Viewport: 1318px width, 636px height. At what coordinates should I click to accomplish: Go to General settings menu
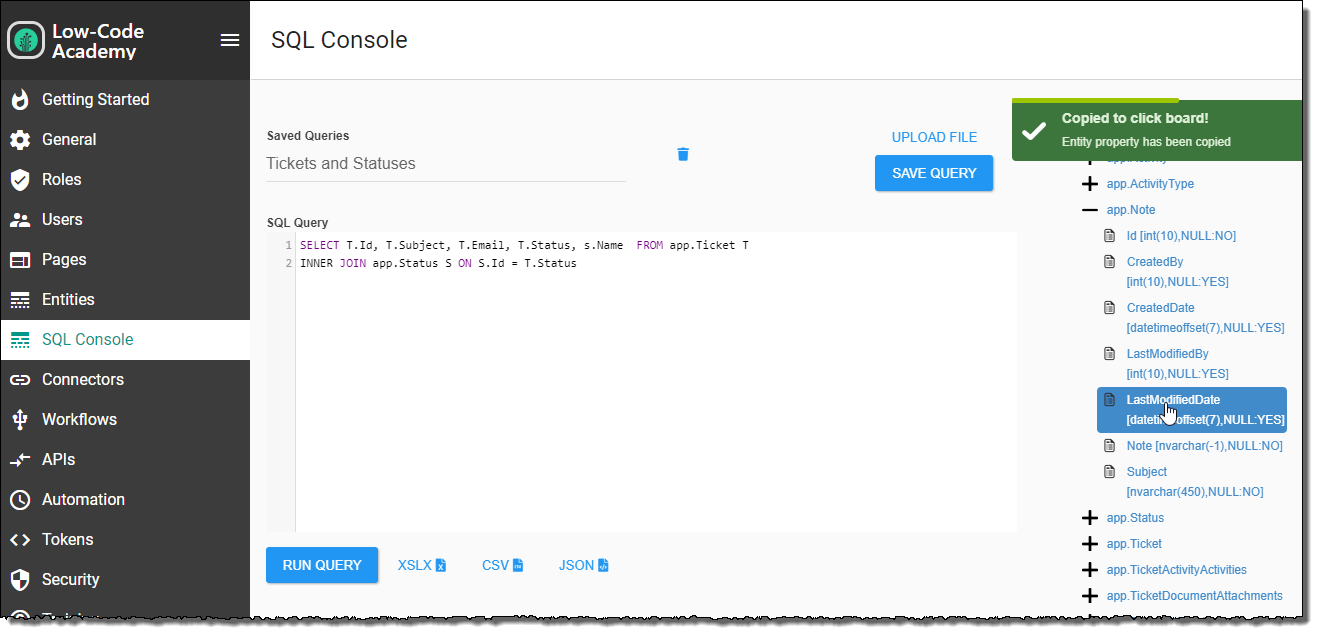pos(125,139)
